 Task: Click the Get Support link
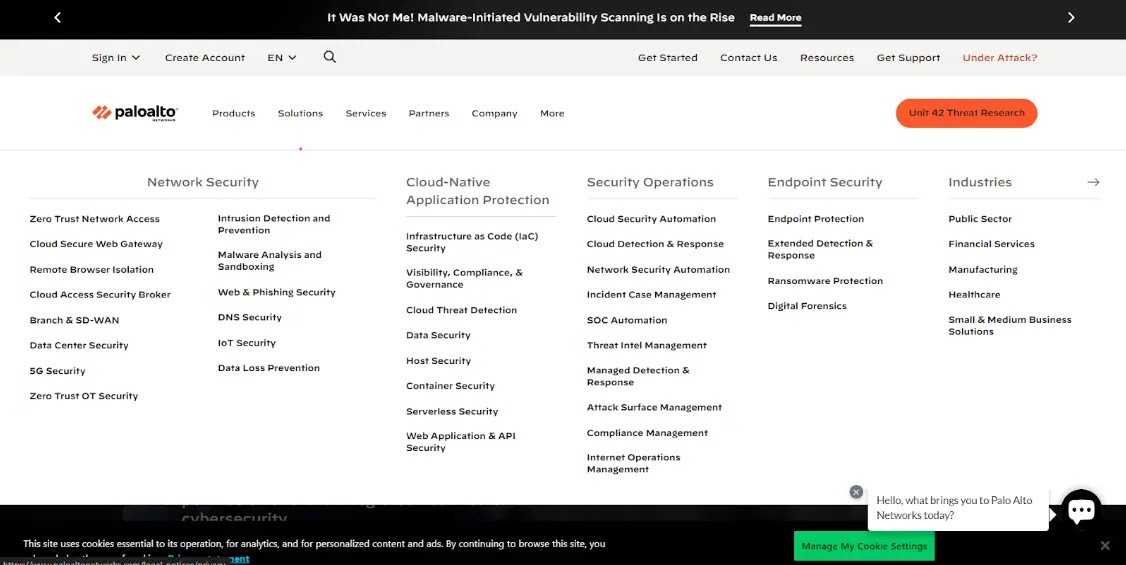(x=908, y=57)
